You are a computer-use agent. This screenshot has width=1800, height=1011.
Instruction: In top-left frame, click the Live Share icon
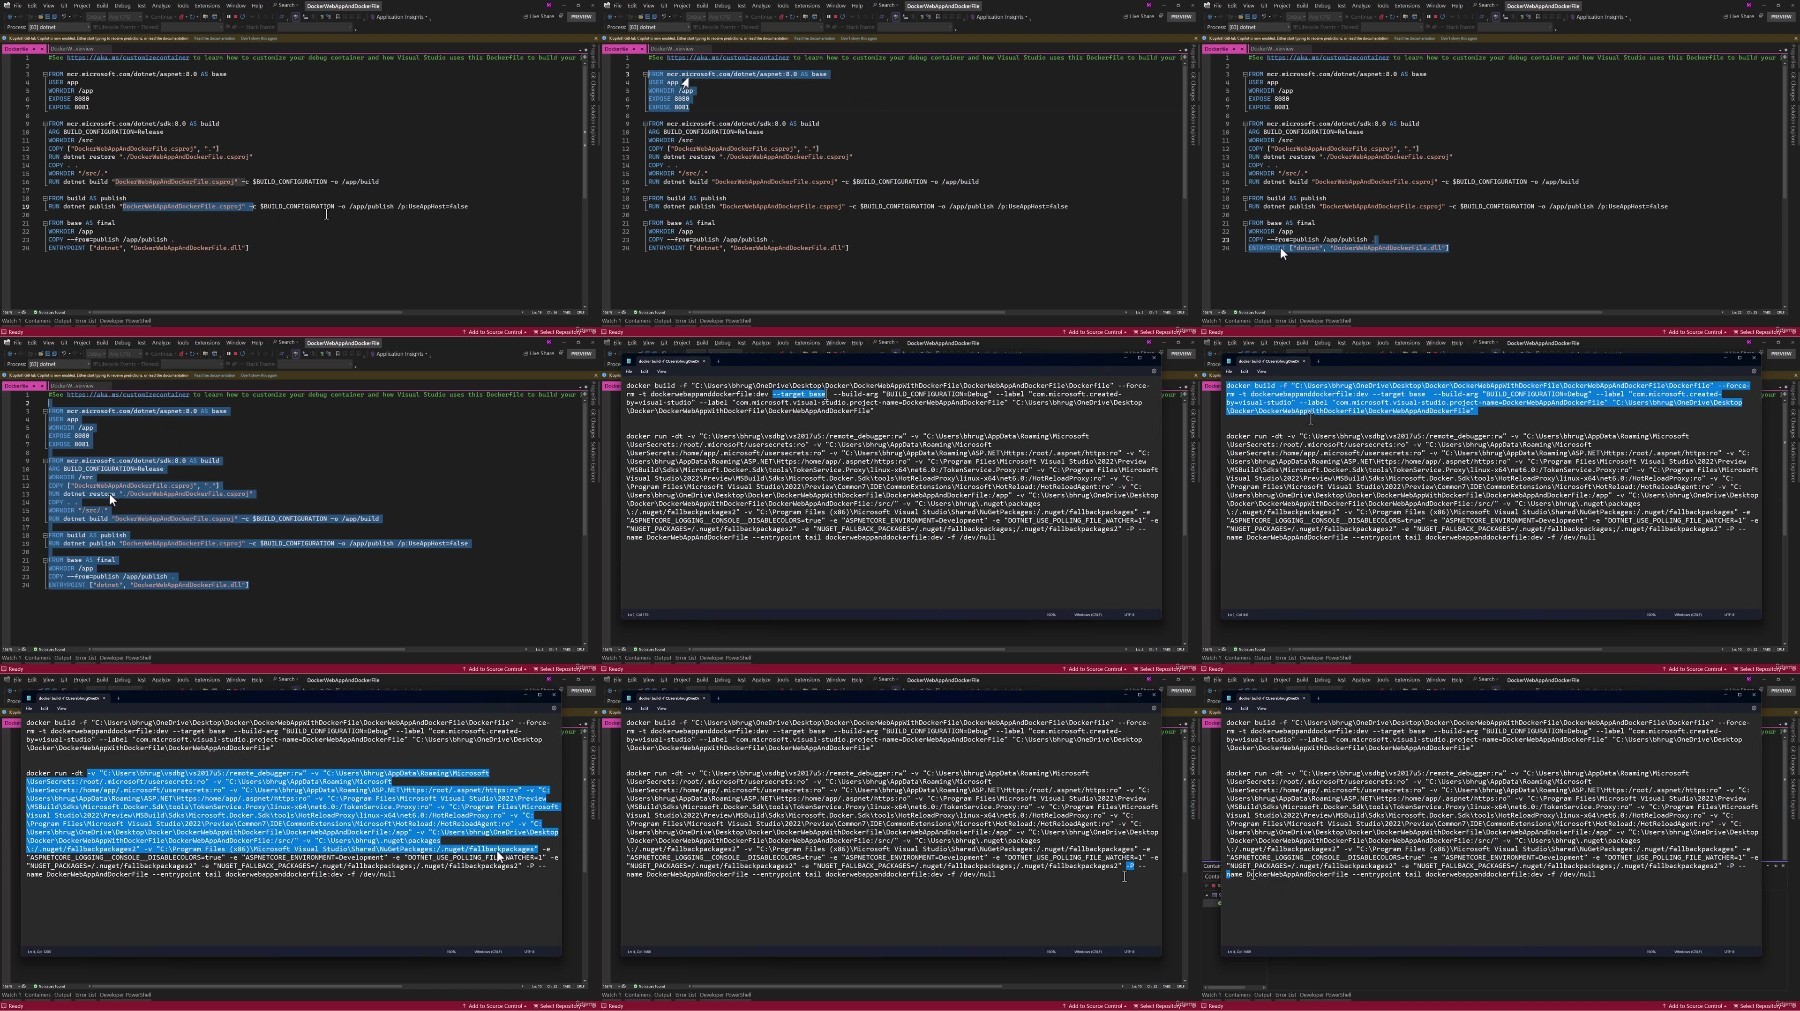click(x=525, y=16)
